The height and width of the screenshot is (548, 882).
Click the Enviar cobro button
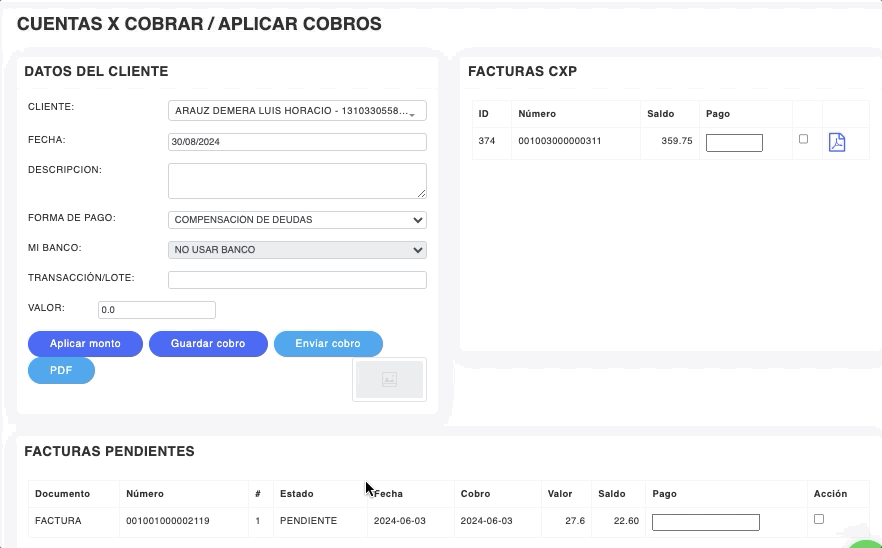pyautogui.click(x=328, y=344)
